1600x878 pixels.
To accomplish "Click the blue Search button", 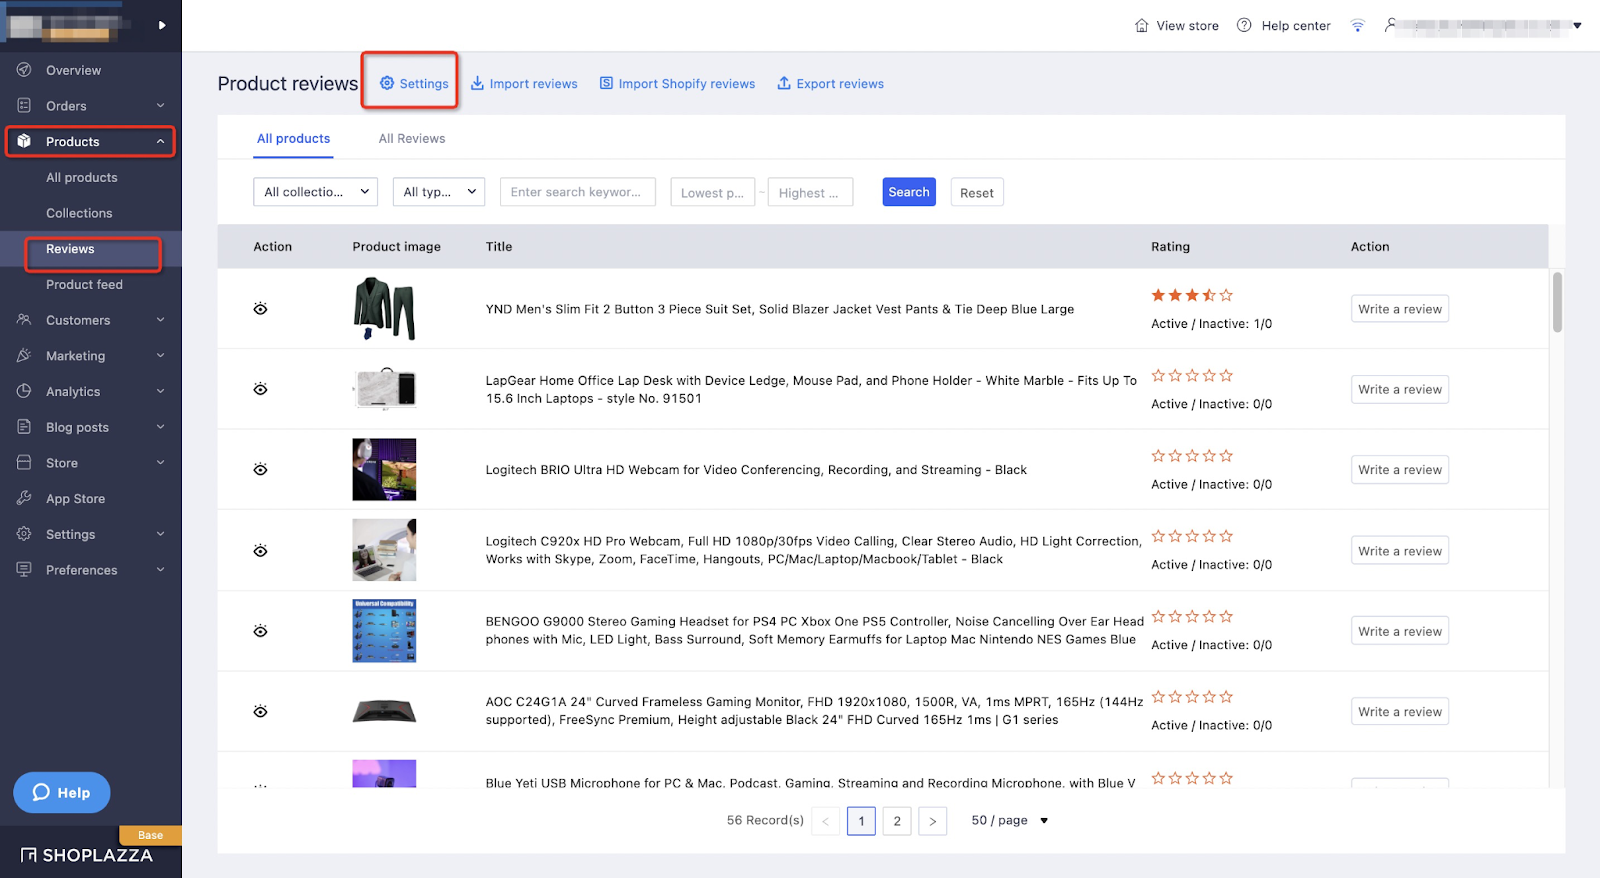I will tap(909, 192).
